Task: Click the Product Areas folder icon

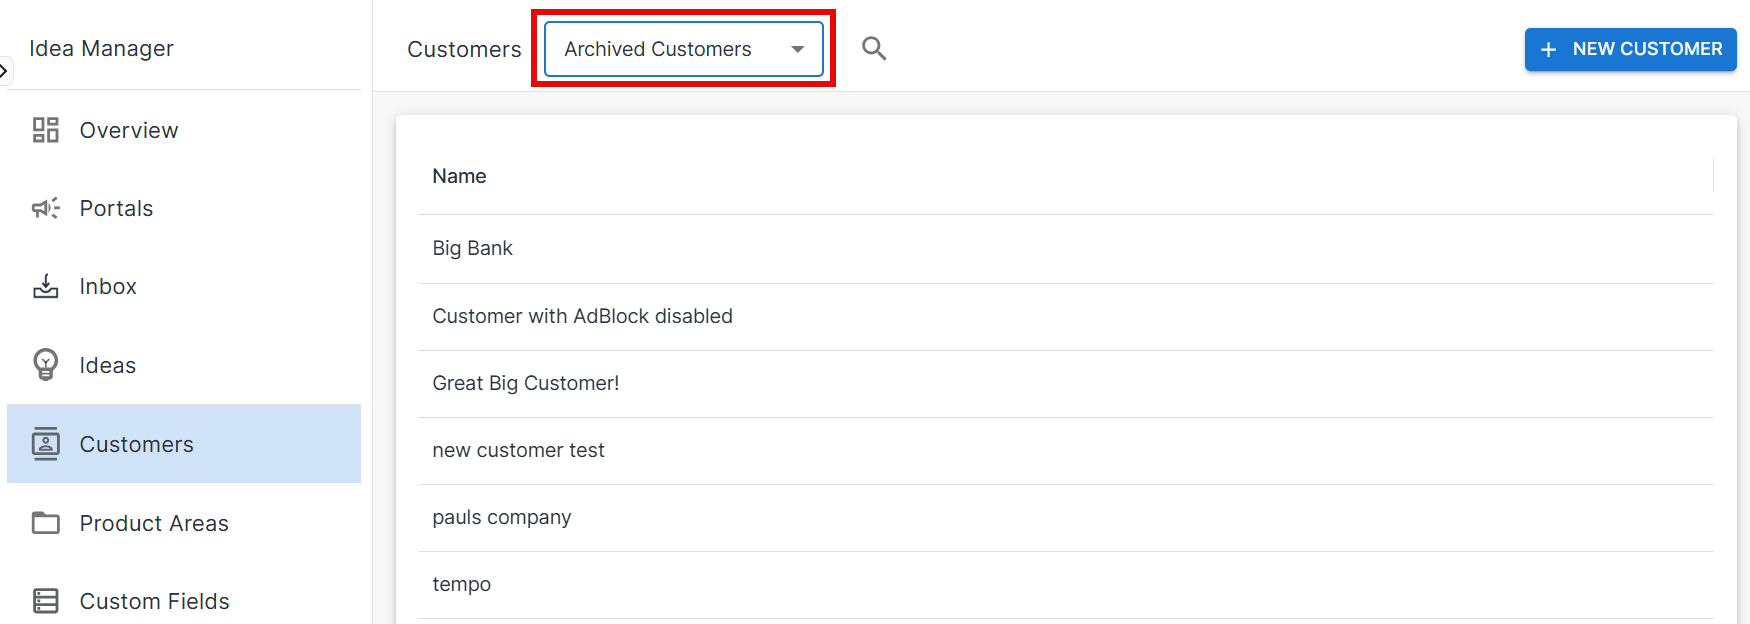Action: [x=46, y=523]
